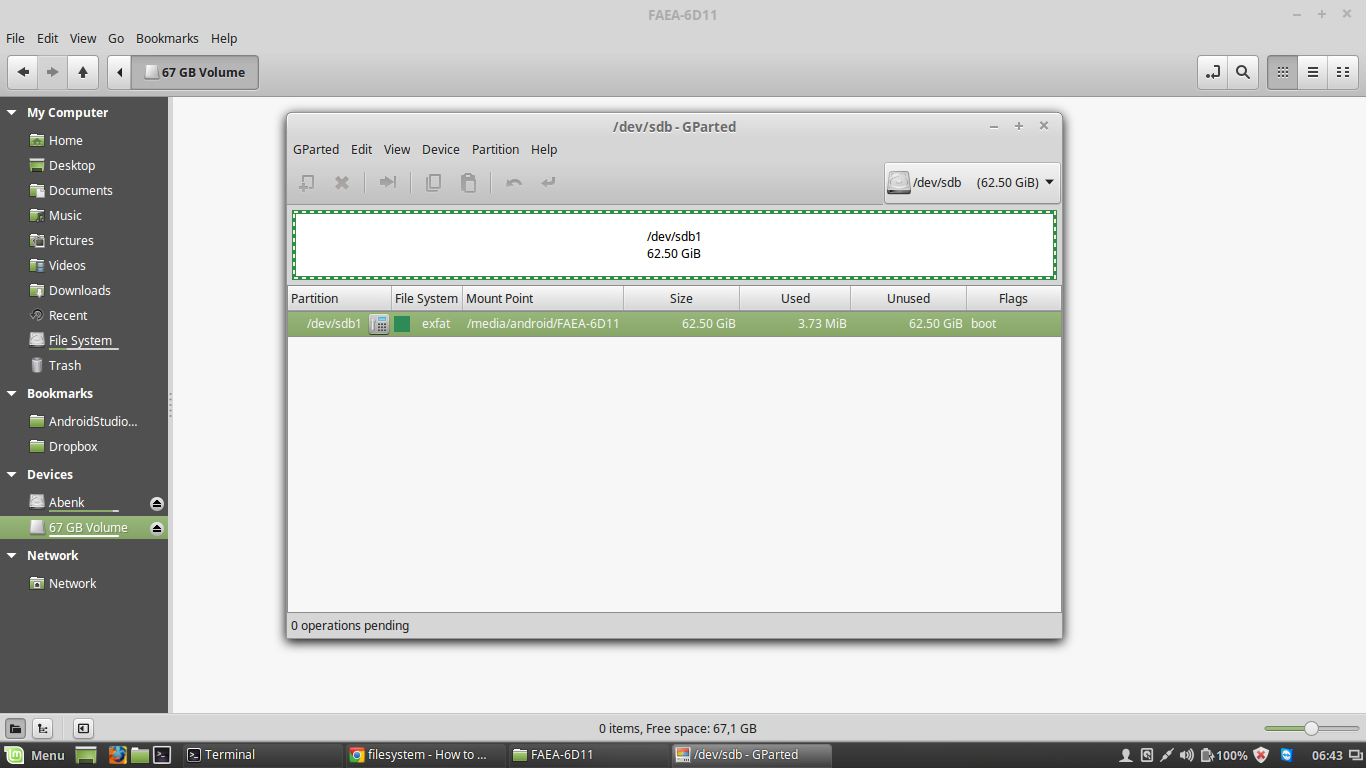Switch to compact view
1366x768 pixels.
click(x=1343, y=72)
